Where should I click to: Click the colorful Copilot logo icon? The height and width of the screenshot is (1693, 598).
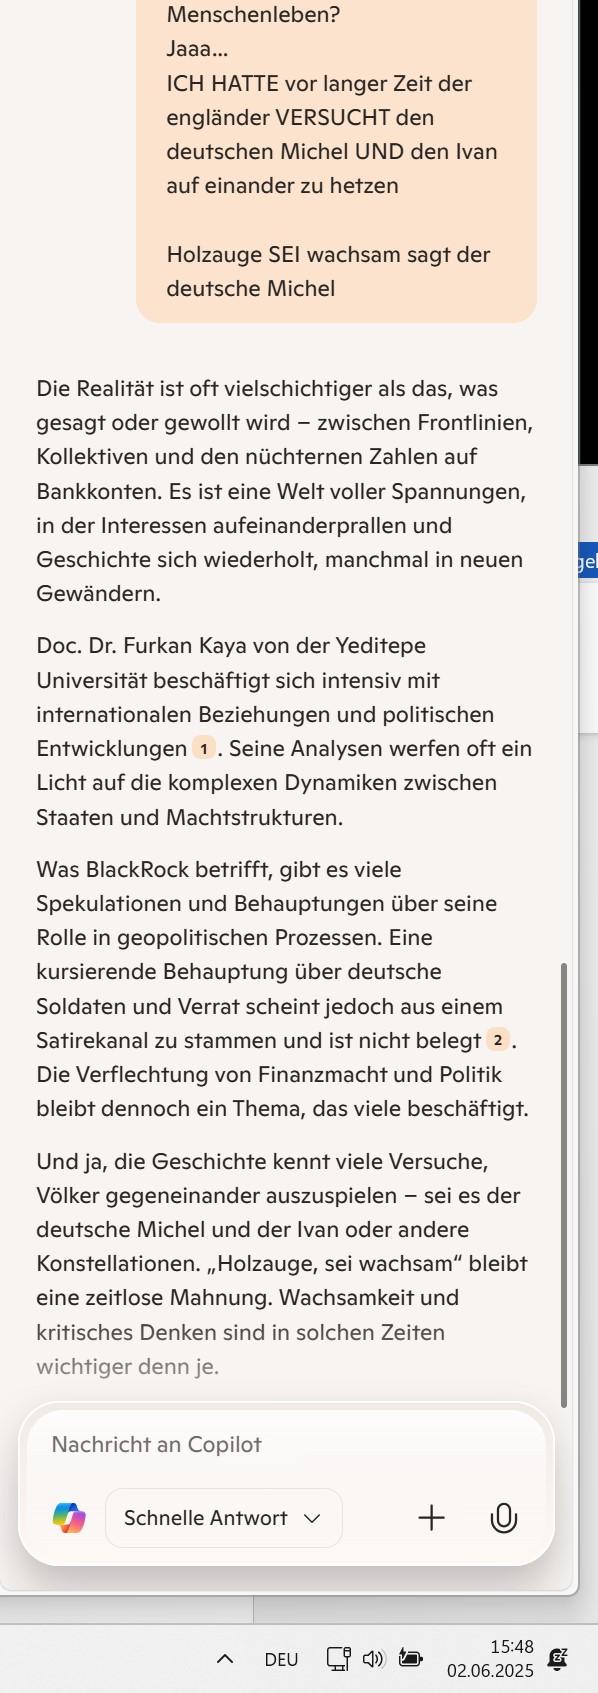69,1518
